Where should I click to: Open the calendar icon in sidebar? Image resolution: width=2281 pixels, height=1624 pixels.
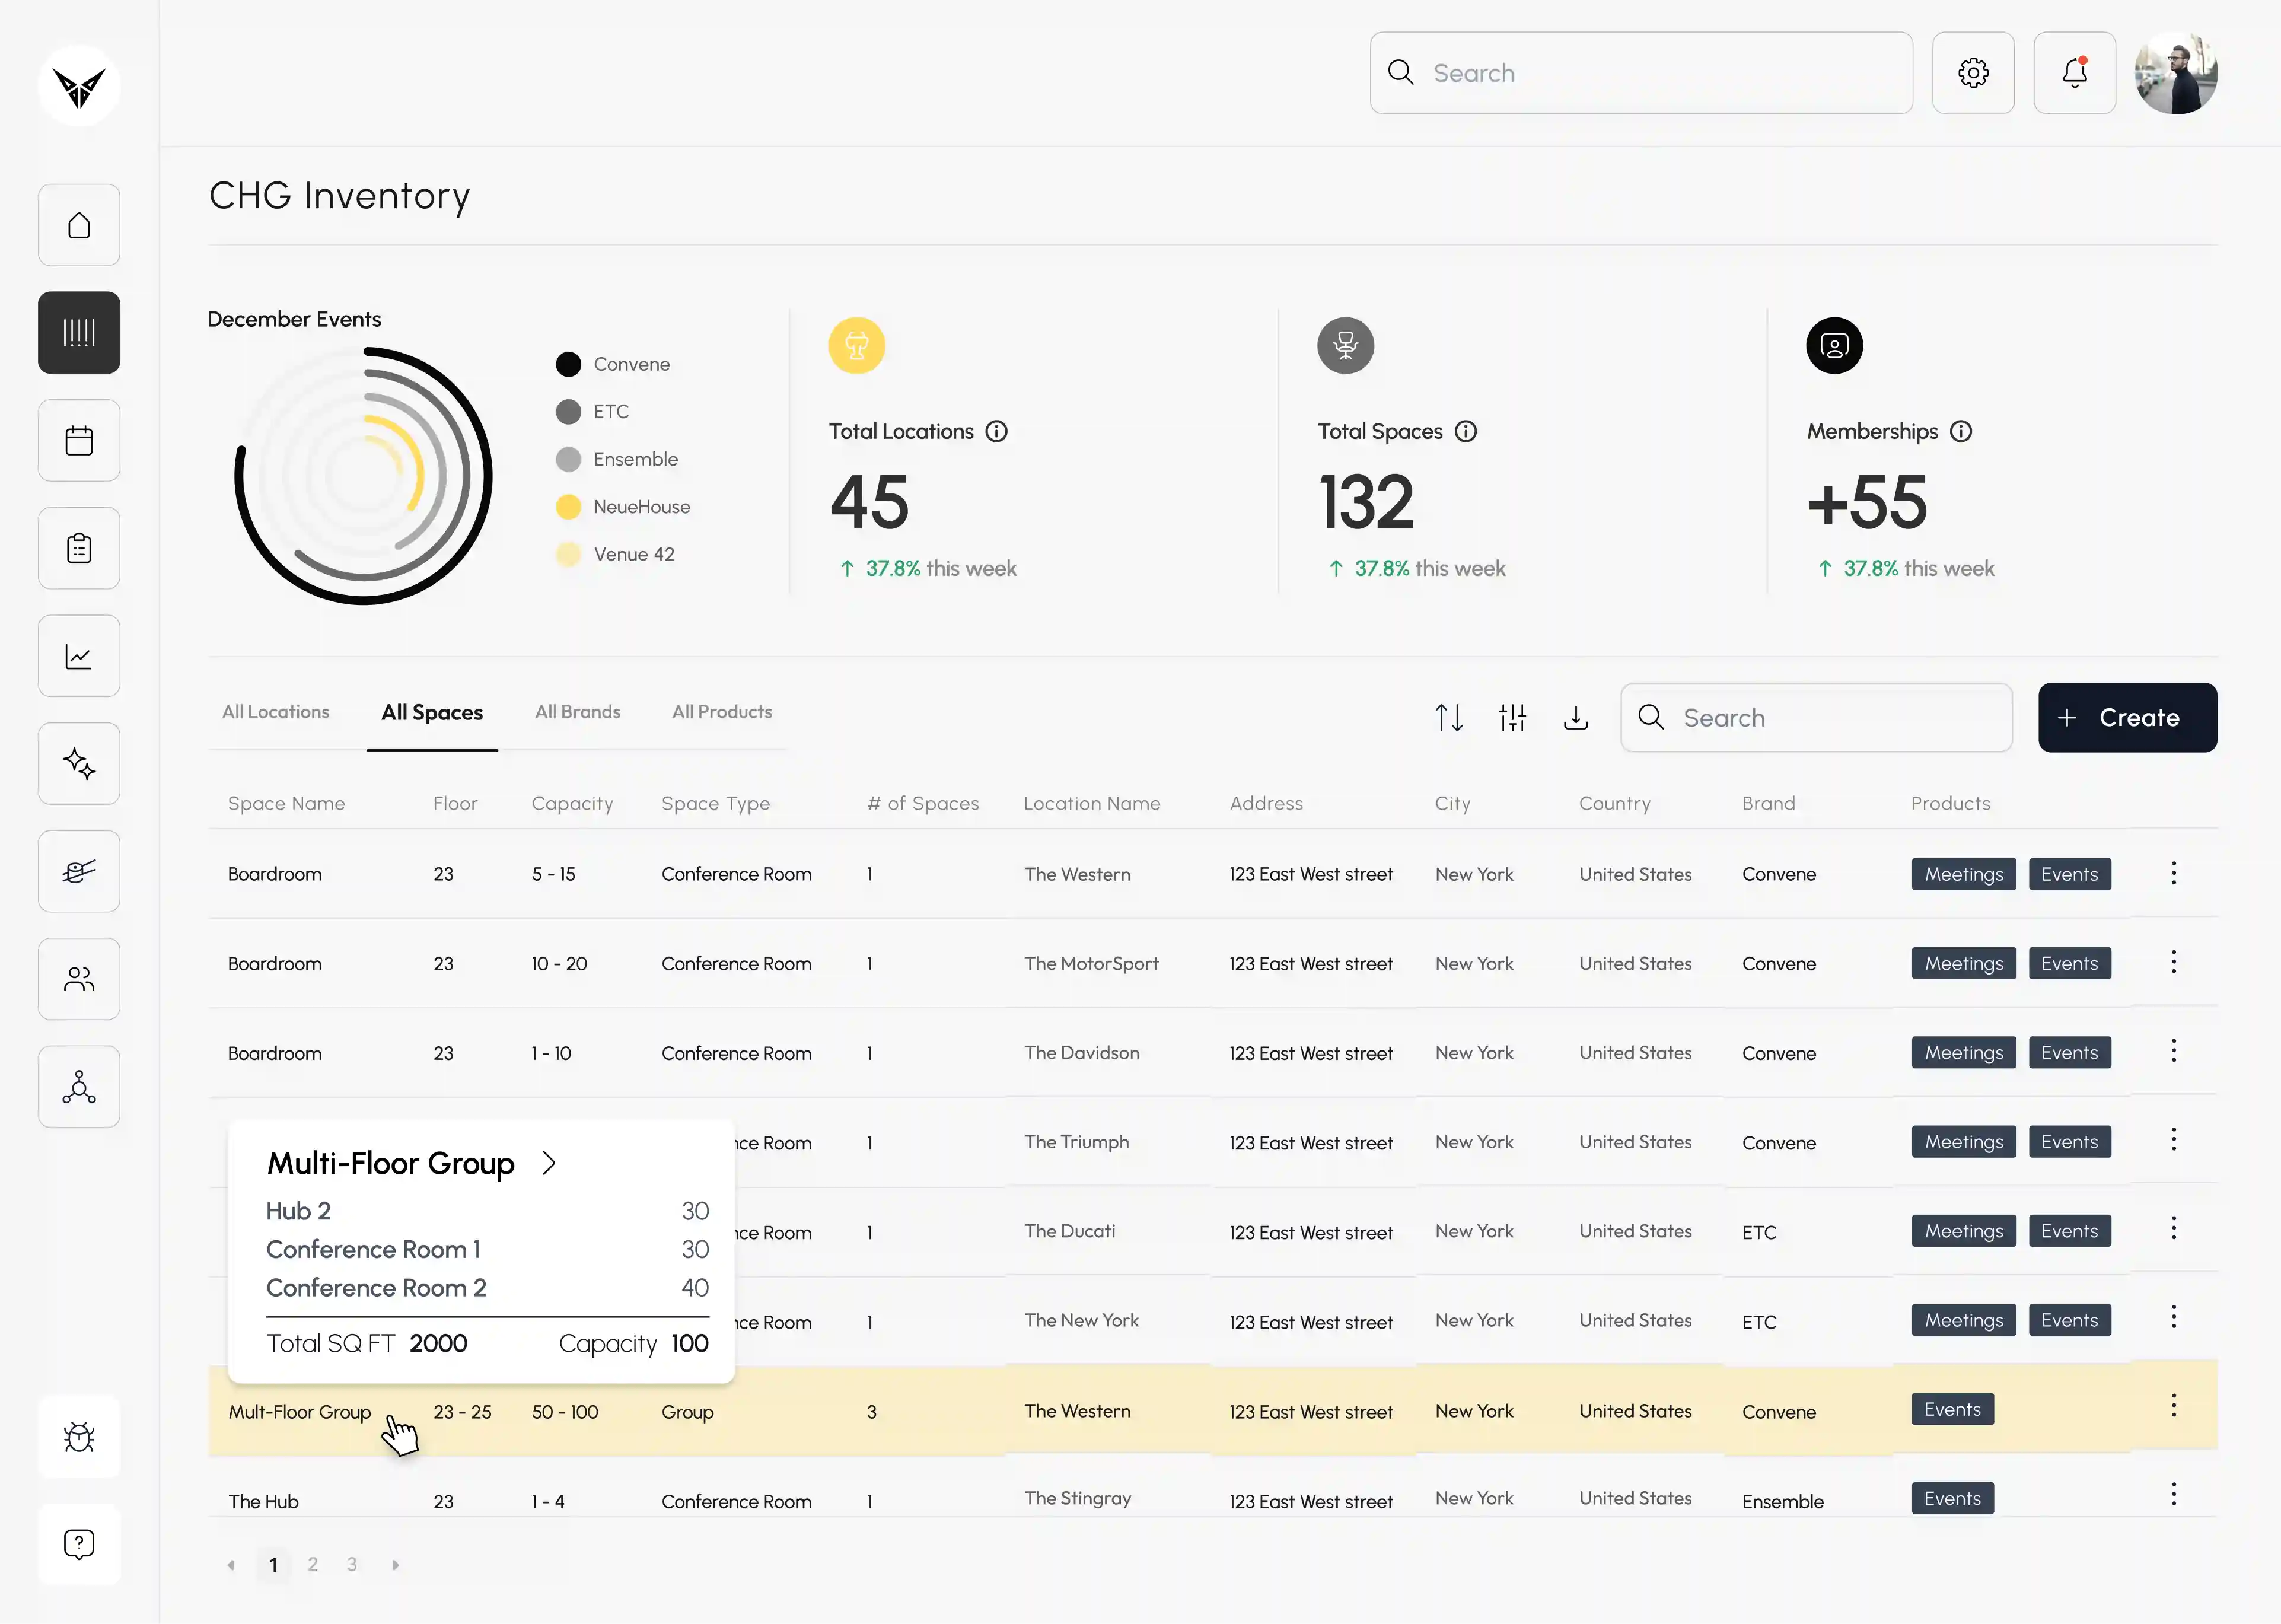tap(79, 440)
